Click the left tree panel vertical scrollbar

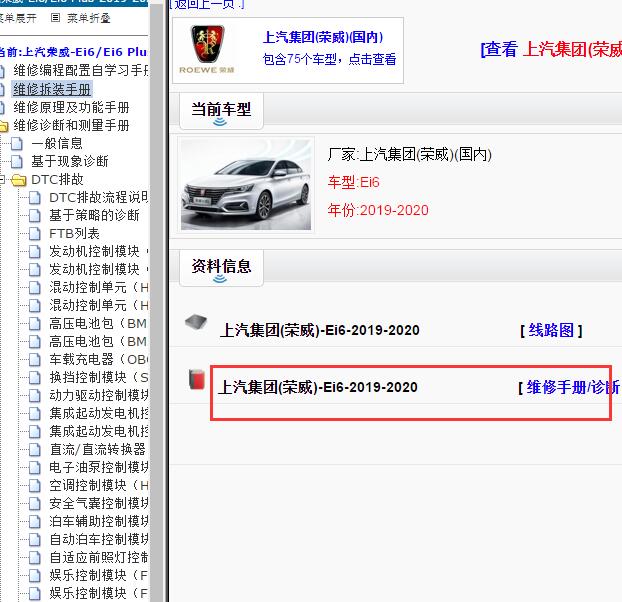tap(157, 301)
